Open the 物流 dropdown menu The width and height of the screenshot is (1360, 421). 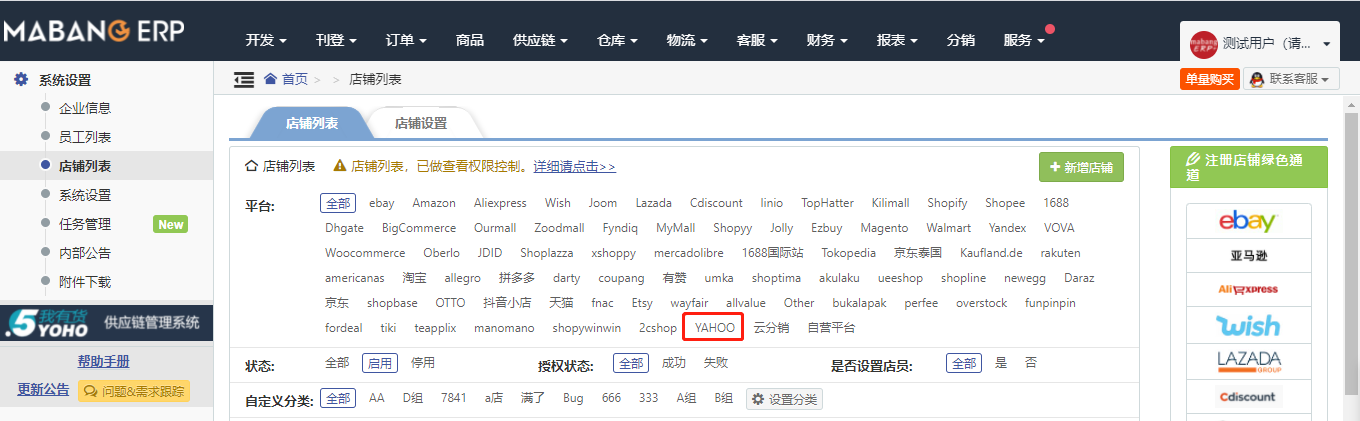[x=687, y=40]
